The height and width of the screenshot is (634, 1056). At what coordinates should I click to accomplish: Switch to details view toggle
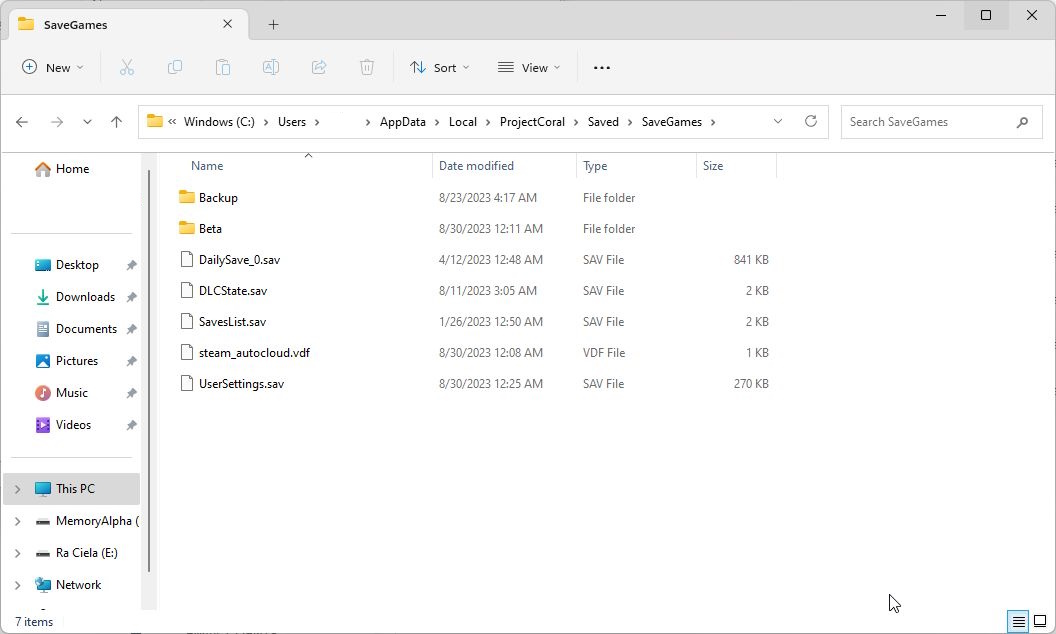1018,621
